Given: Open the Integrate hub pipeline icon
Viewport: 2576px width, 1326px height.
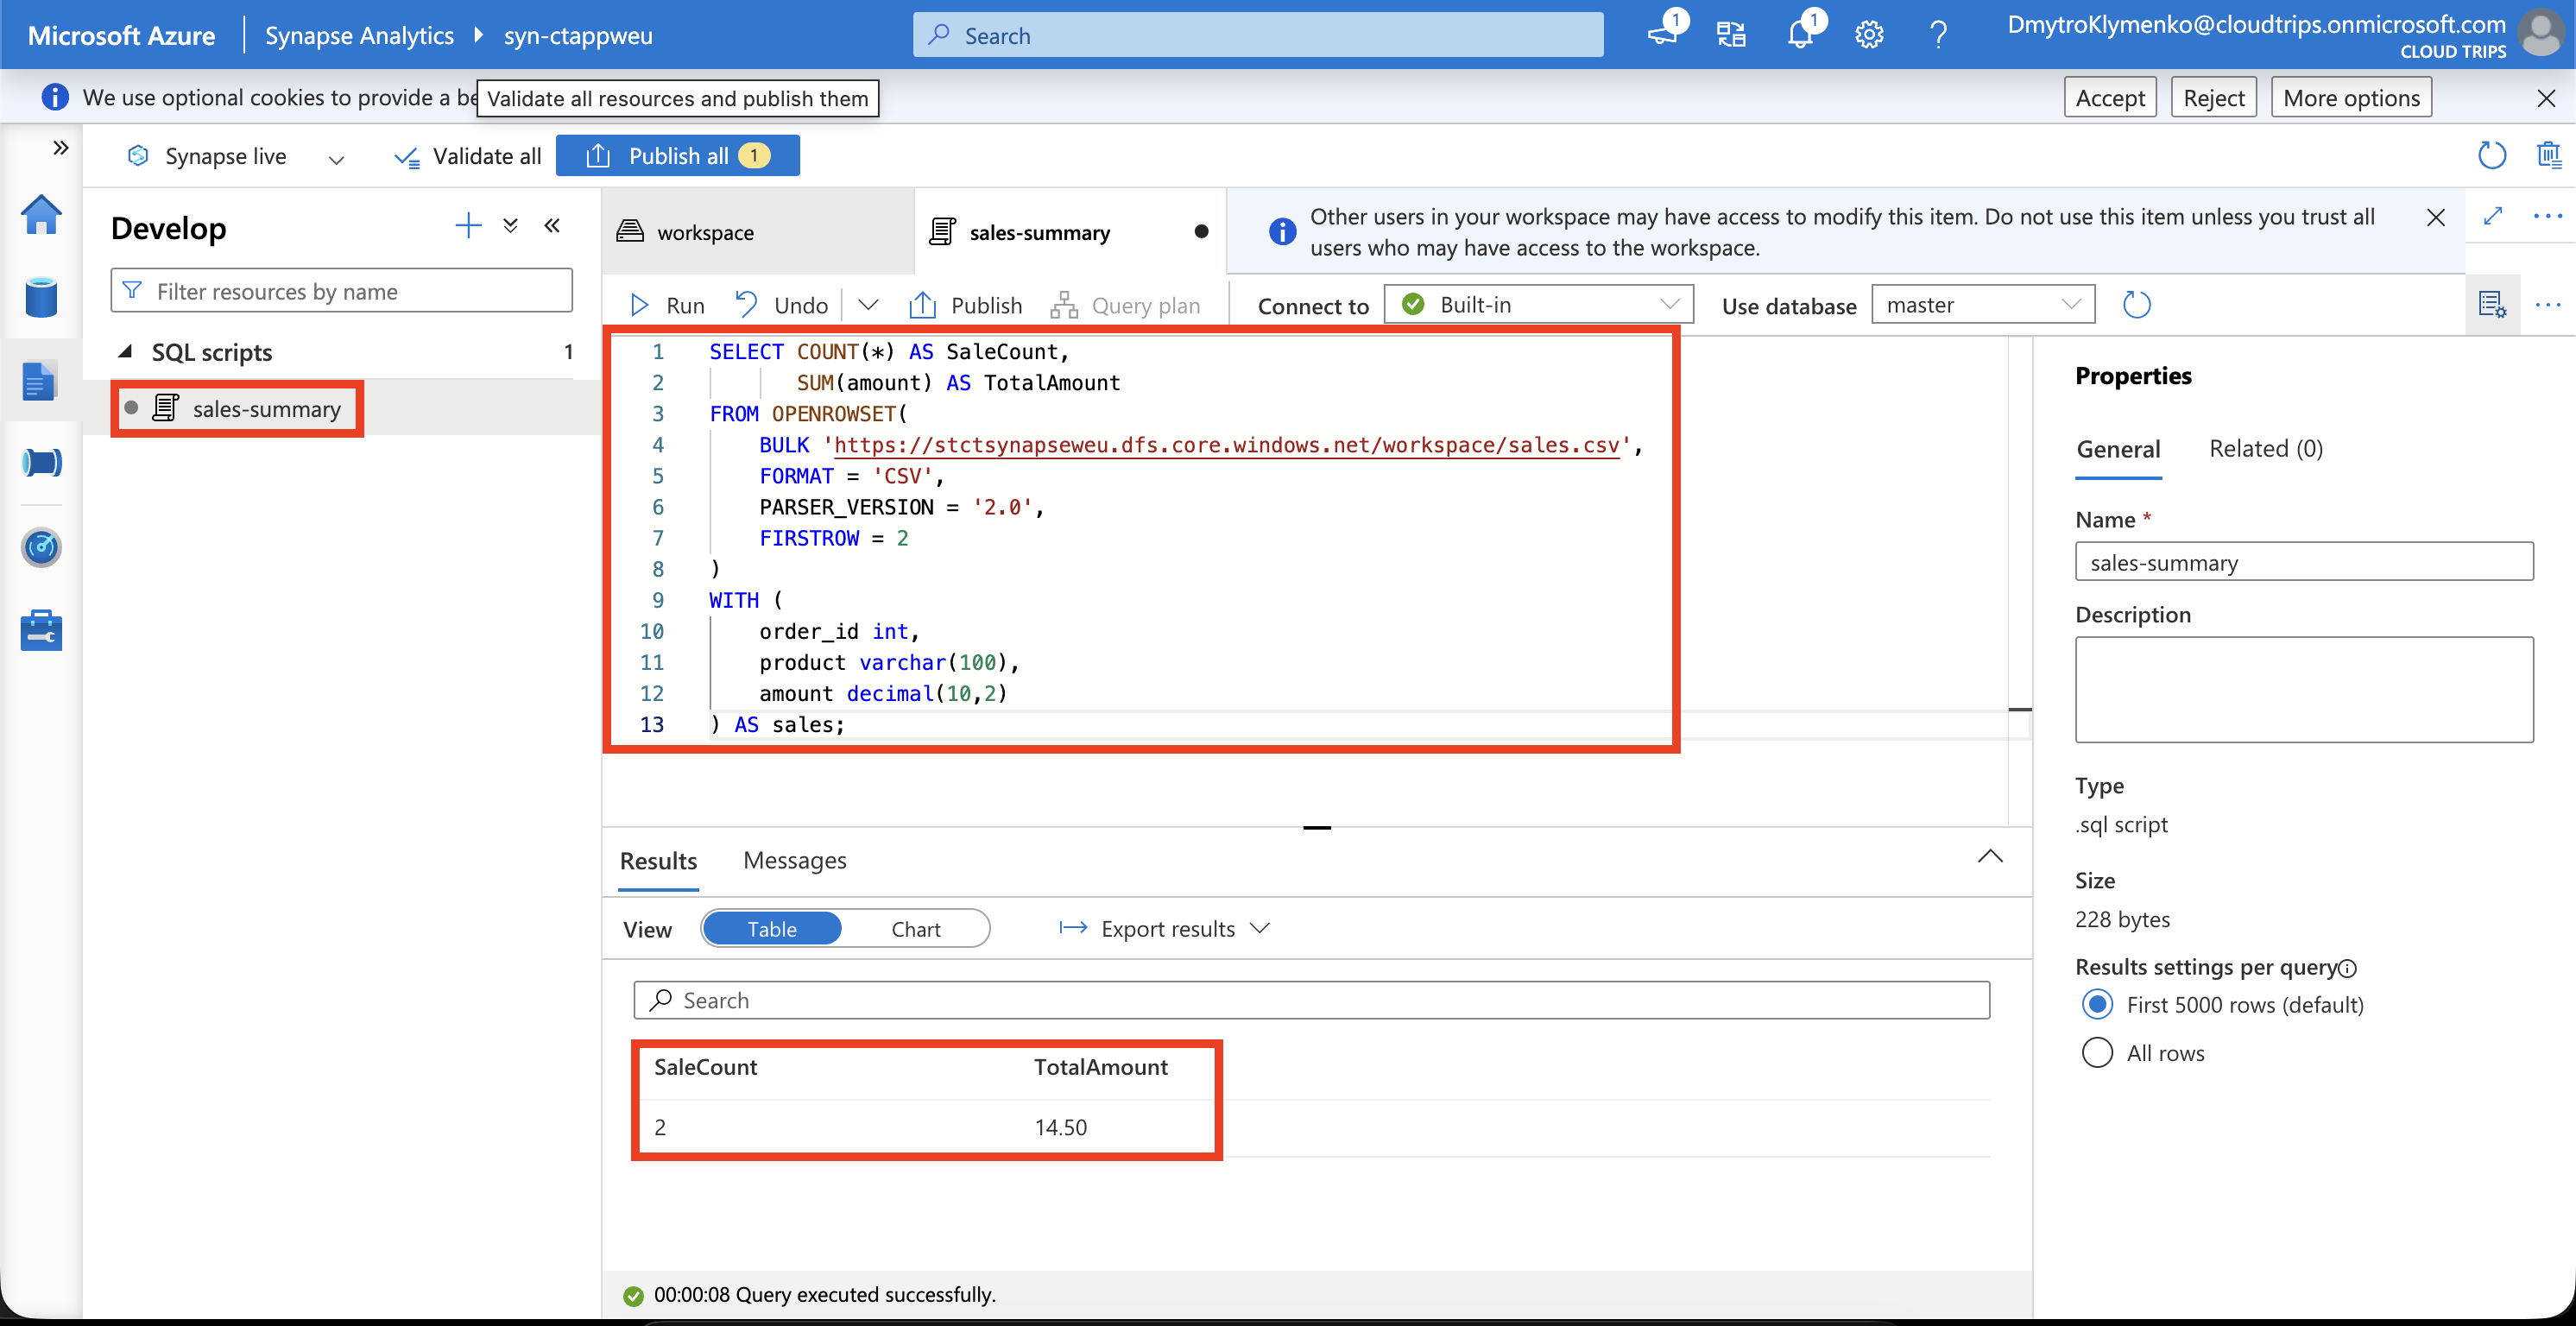Looking at the screenshot, I should [41, 463].
